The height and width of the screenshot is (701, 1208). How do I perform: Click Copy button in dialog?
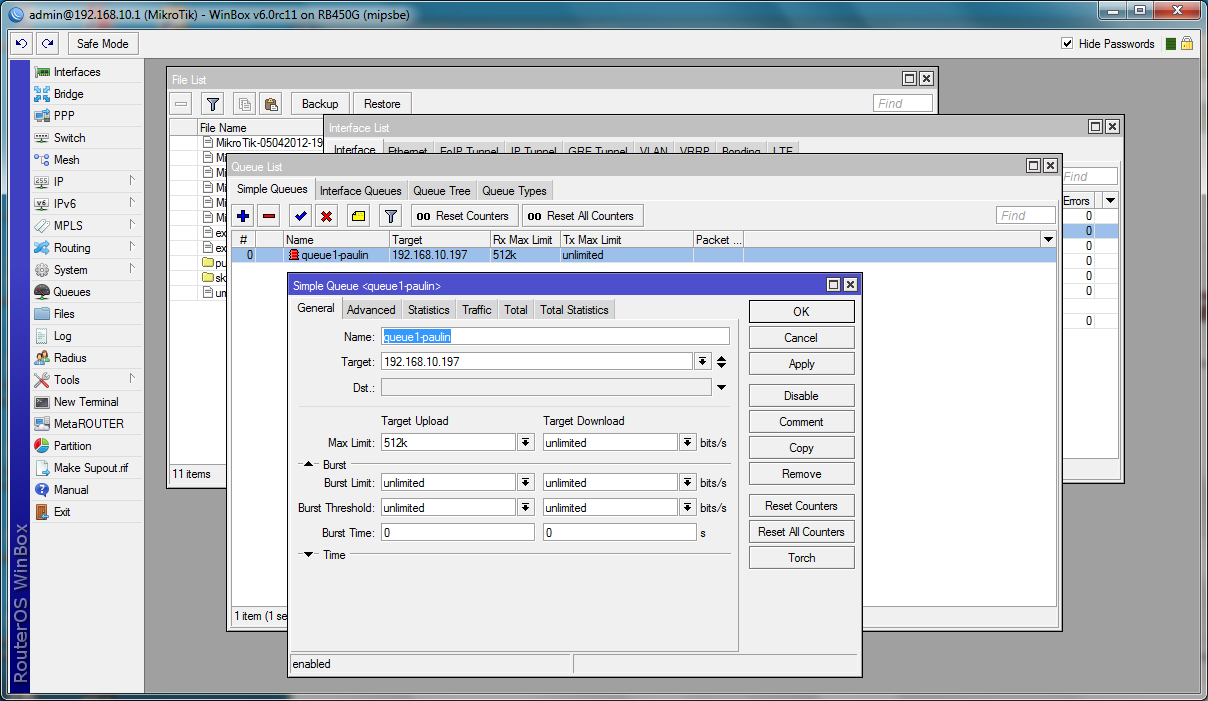[x=802, y=448]
